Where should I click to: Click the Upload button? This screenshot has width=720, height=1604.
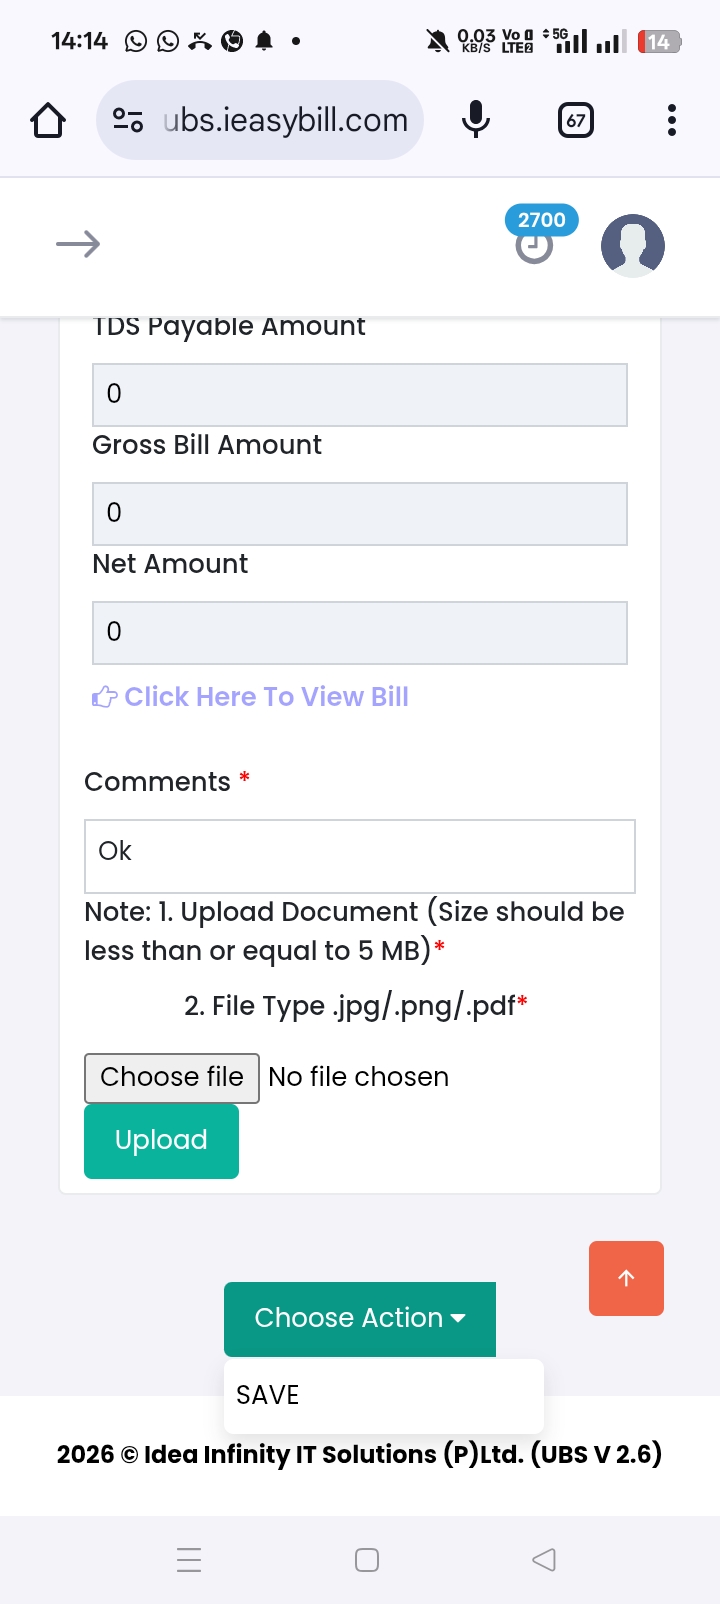pos(161,1141)
